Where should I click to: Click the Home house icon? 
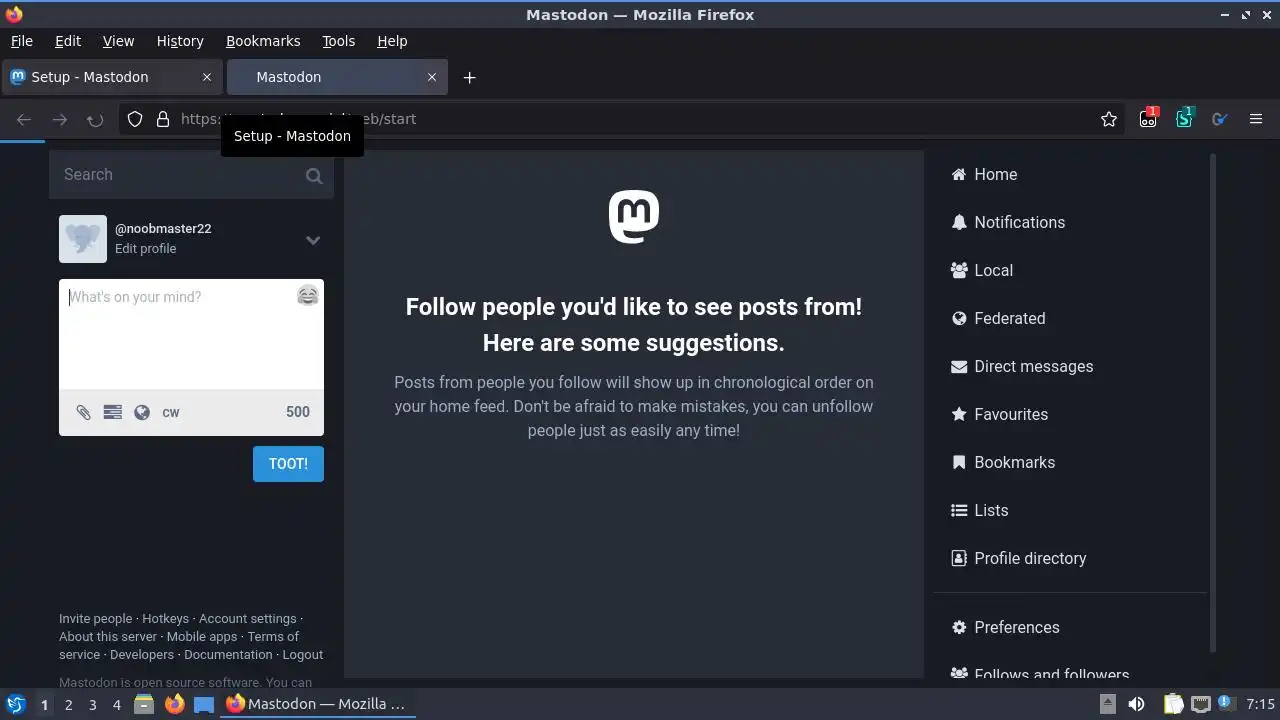pyautogui.click(x=959, y=174)
